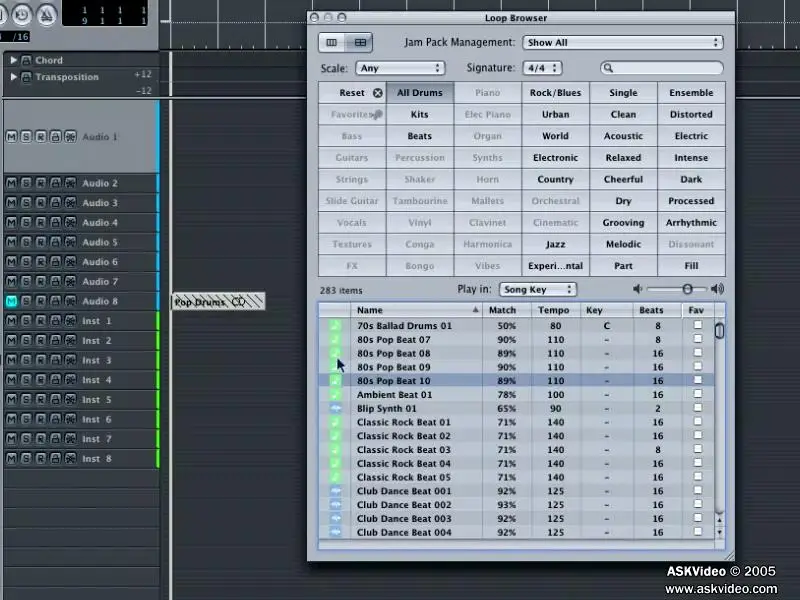Click the lock icon on Inst 1 track
This screenshot has height=600, width=800.
[x=56, y=321]
